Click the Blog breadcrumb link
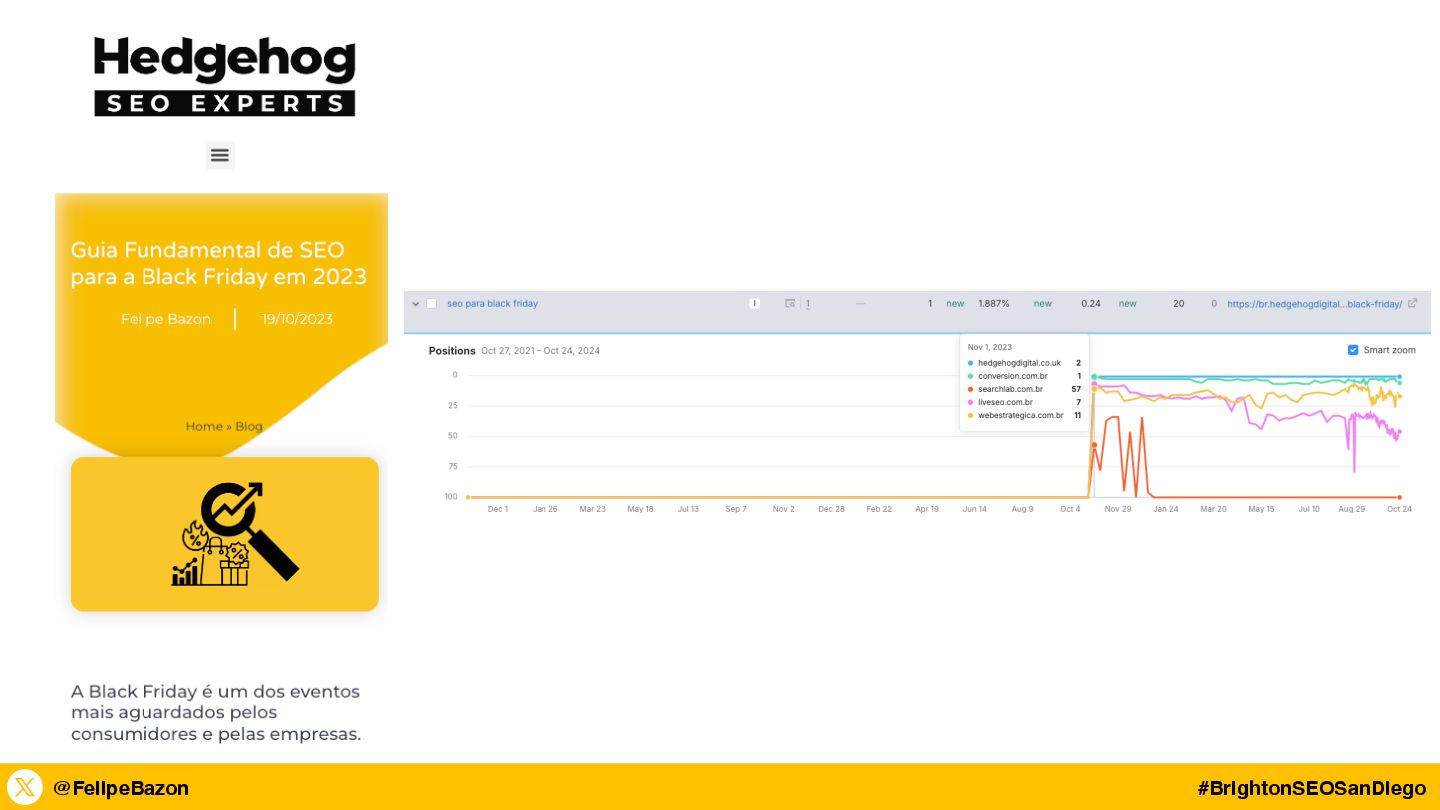Screen dimensions: 1440x810 (249, 426)
